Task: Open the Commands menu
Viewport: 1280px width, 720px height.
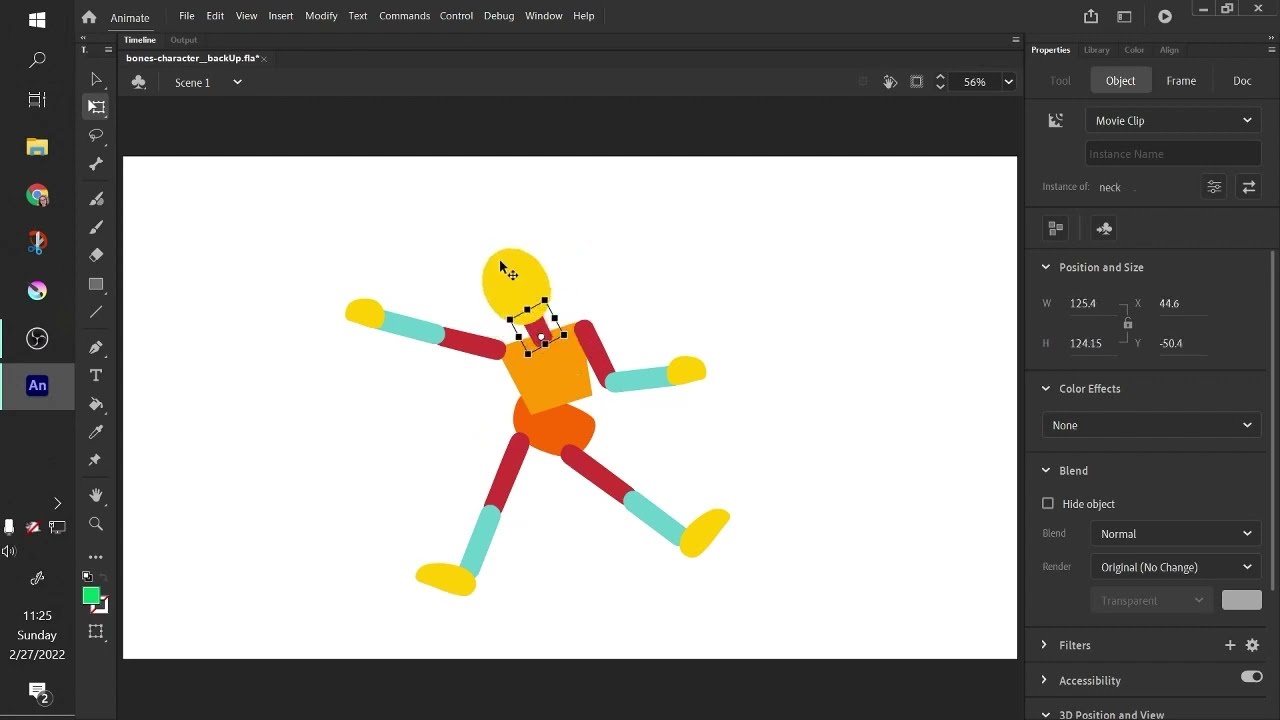Action: [x=404, y=16]
